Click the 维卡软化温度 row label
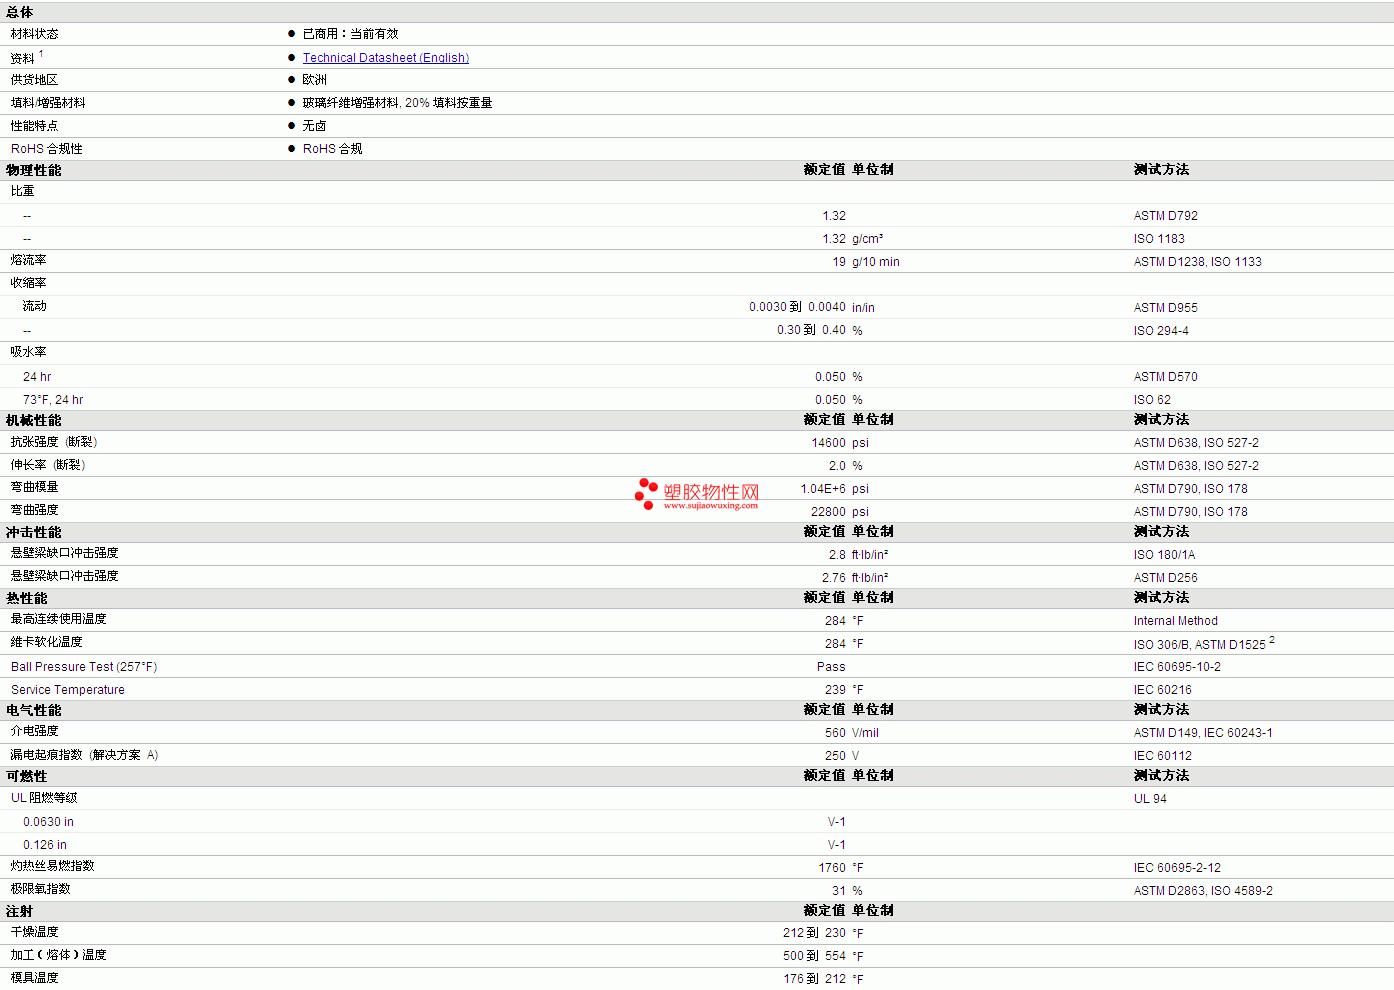 click(47, 642)
